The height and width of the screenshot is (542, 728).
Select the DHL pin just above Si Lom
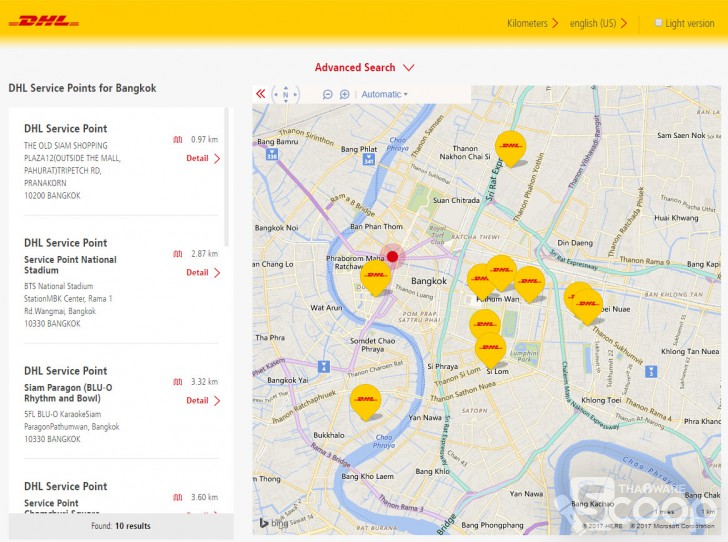tap(490, 350)
